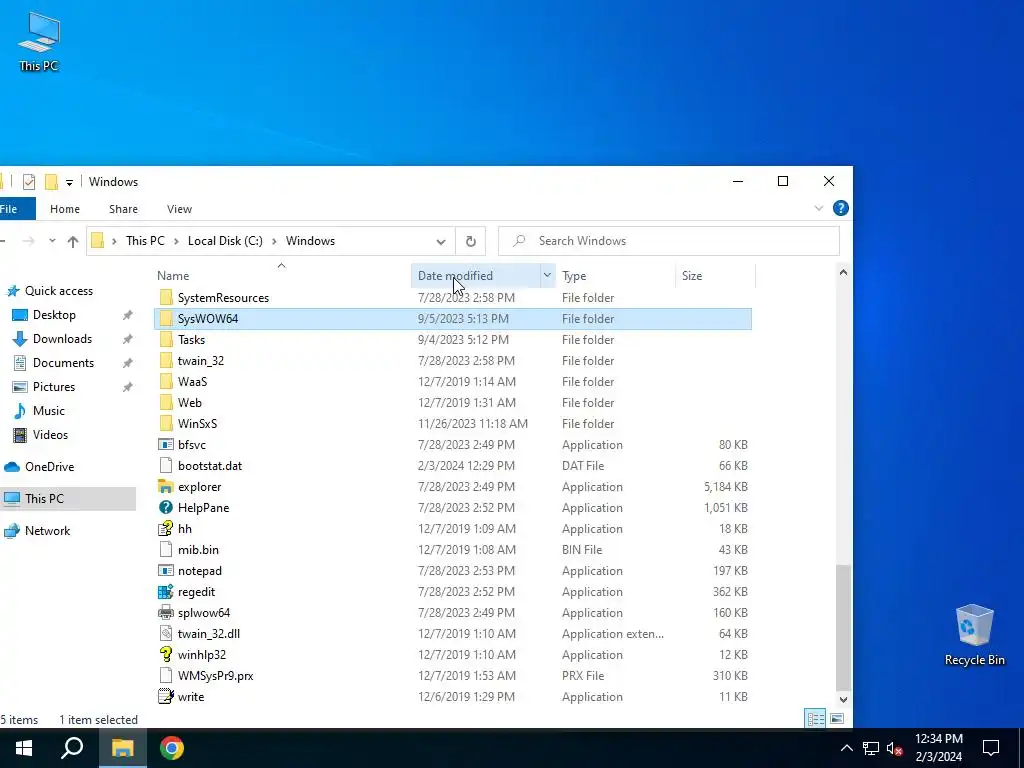1024x768 pixels.
Task: Sort by the Type column header
Action: point(574,276)
